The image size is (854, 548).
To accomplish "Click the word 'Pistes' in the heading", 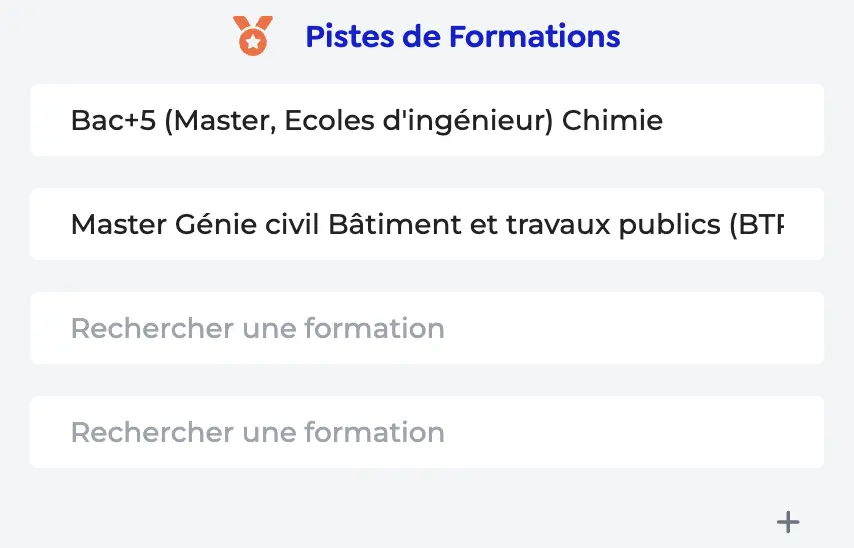I will tap(349, 37).
